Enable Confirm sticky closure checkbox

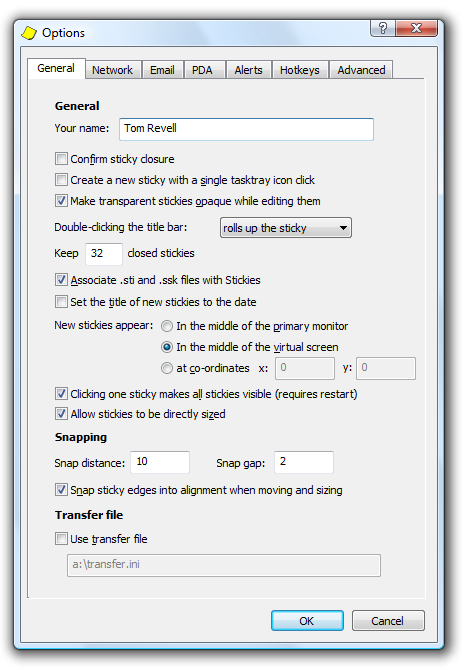pos(61,159)
